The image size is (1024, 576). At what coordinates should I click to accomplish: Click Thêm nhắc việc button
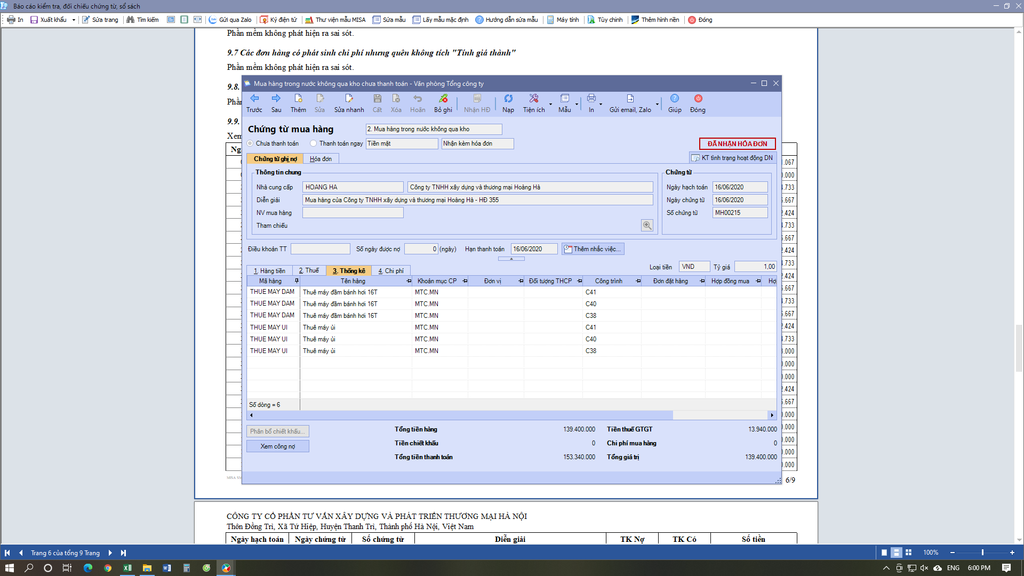(593, 249)
